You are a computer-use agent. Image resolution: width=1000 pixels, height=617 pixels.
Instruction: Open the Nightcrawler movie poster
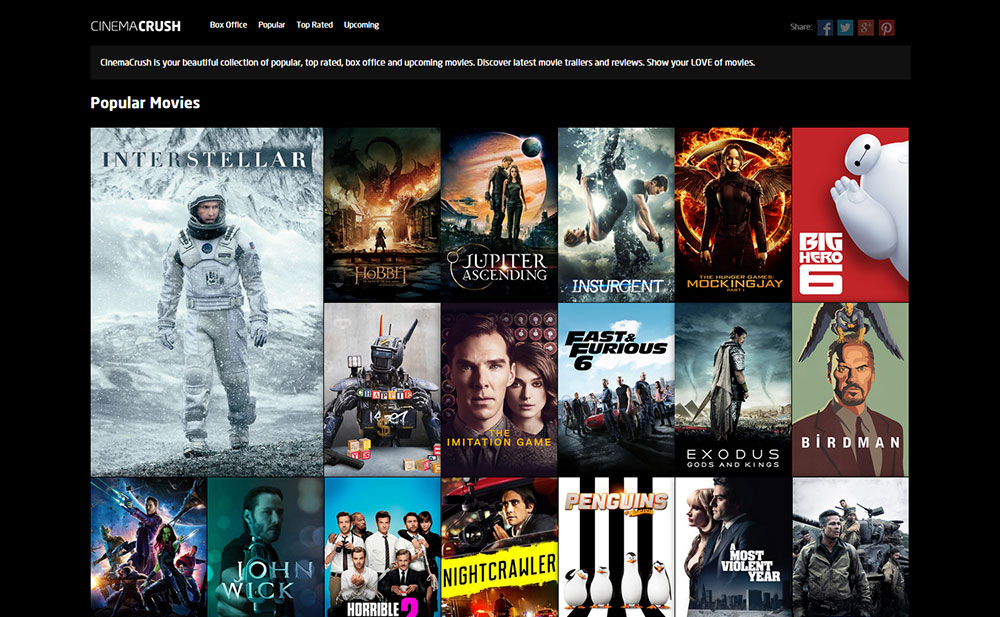[499, 547]
